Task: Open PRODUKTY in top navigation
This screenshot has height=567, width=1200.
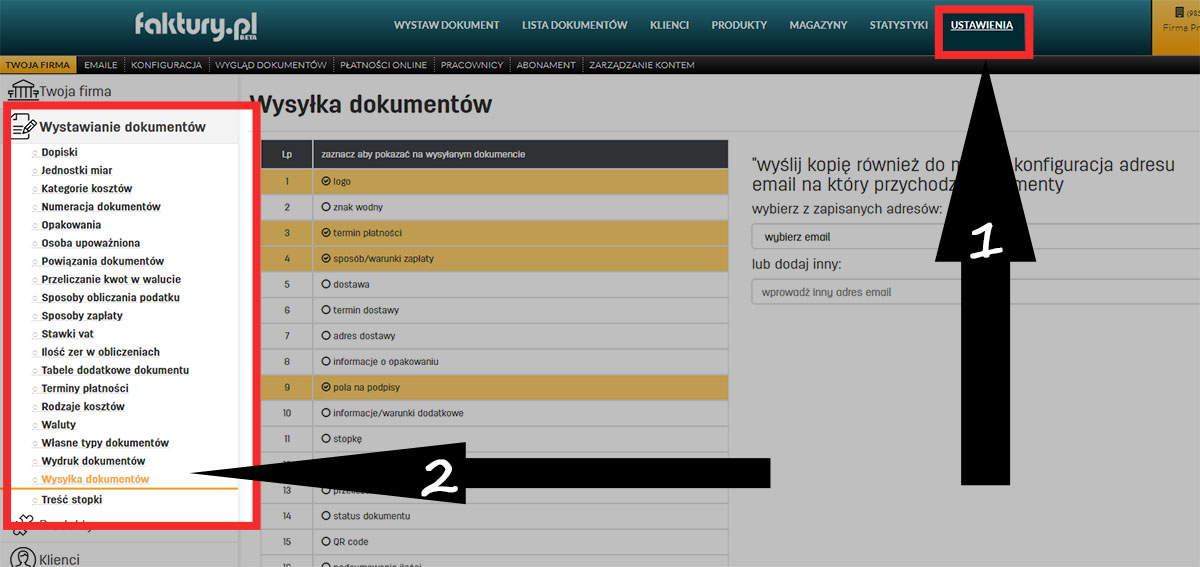Action: click(x=739, y=25)
